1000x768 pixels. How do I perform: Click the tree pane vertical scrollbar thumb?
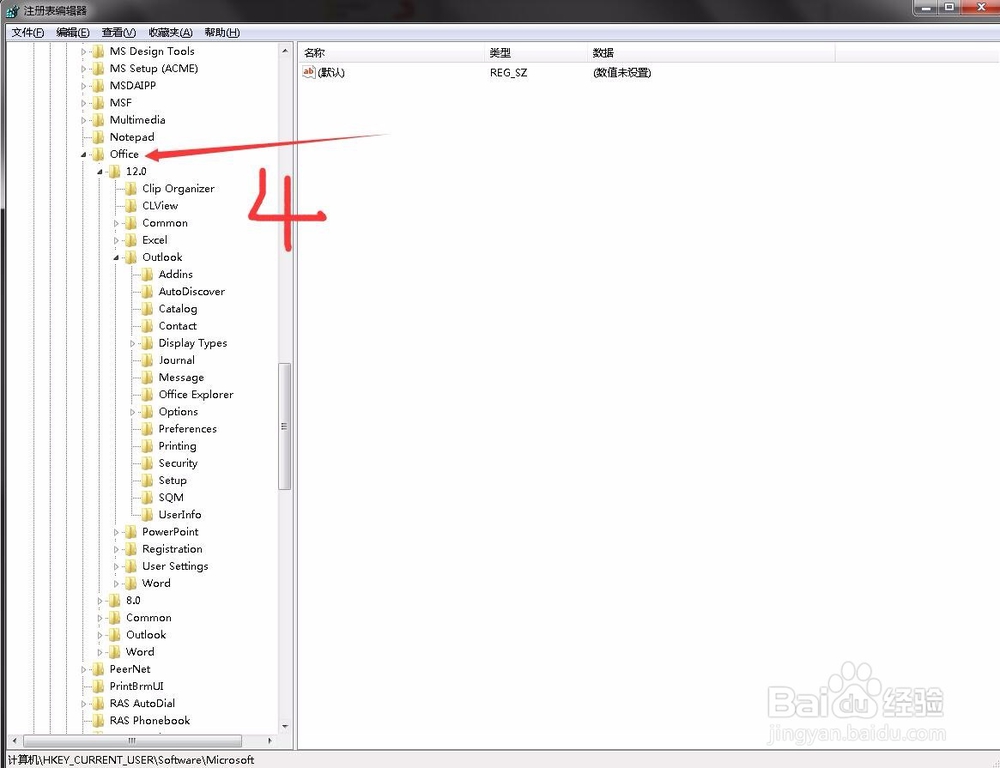[284, 426]
